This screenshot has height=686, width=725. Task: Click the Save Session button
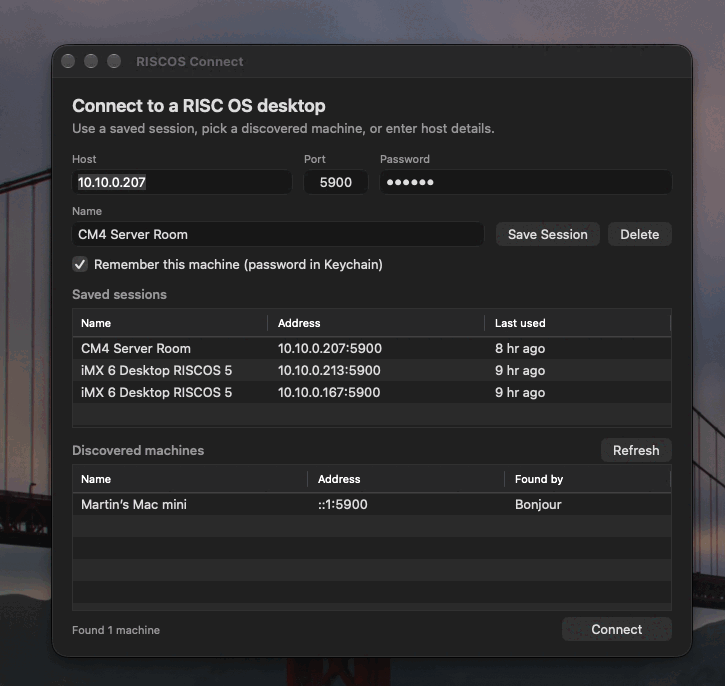[x=547, y=234]
